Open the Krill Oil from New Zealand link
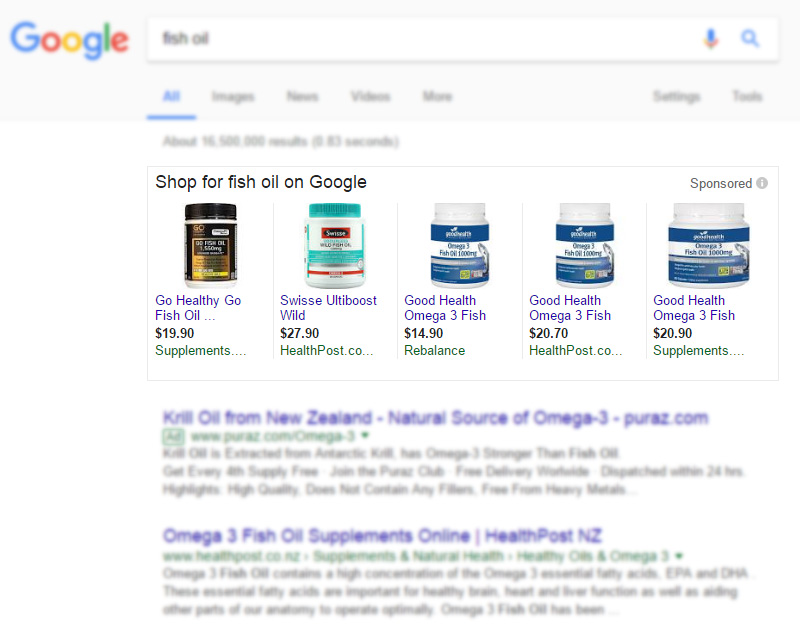 tap(435, 417)
